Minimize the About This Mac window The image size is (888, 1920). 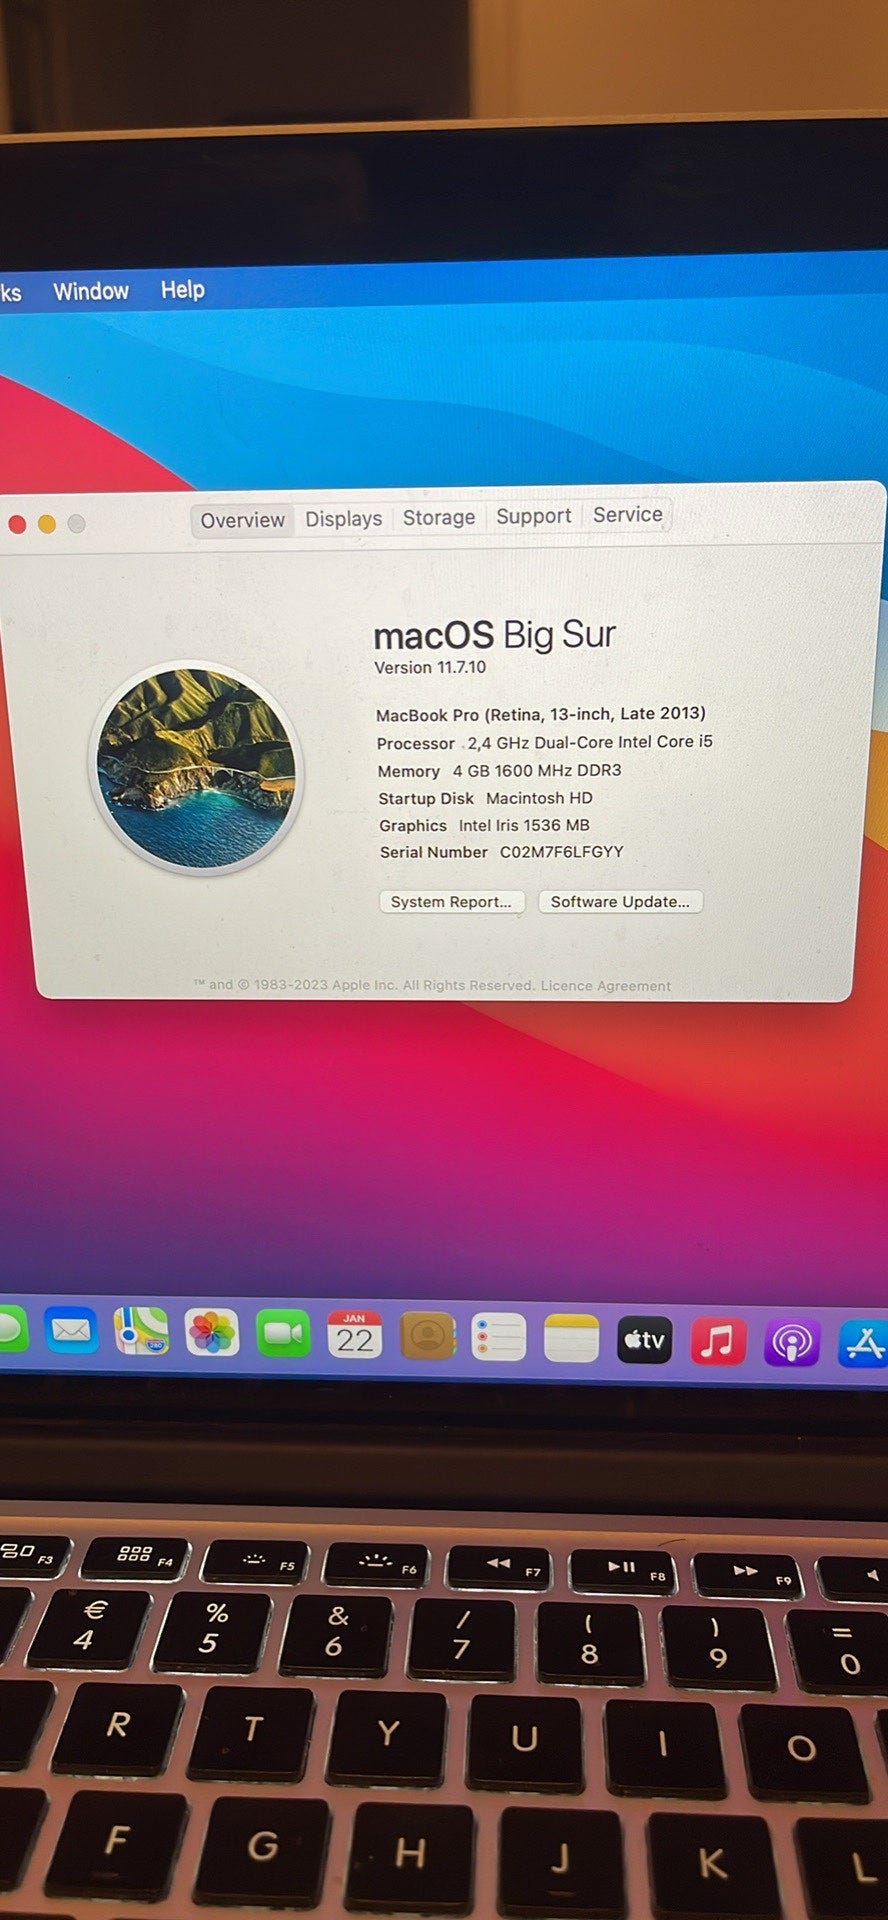(47, 524)
